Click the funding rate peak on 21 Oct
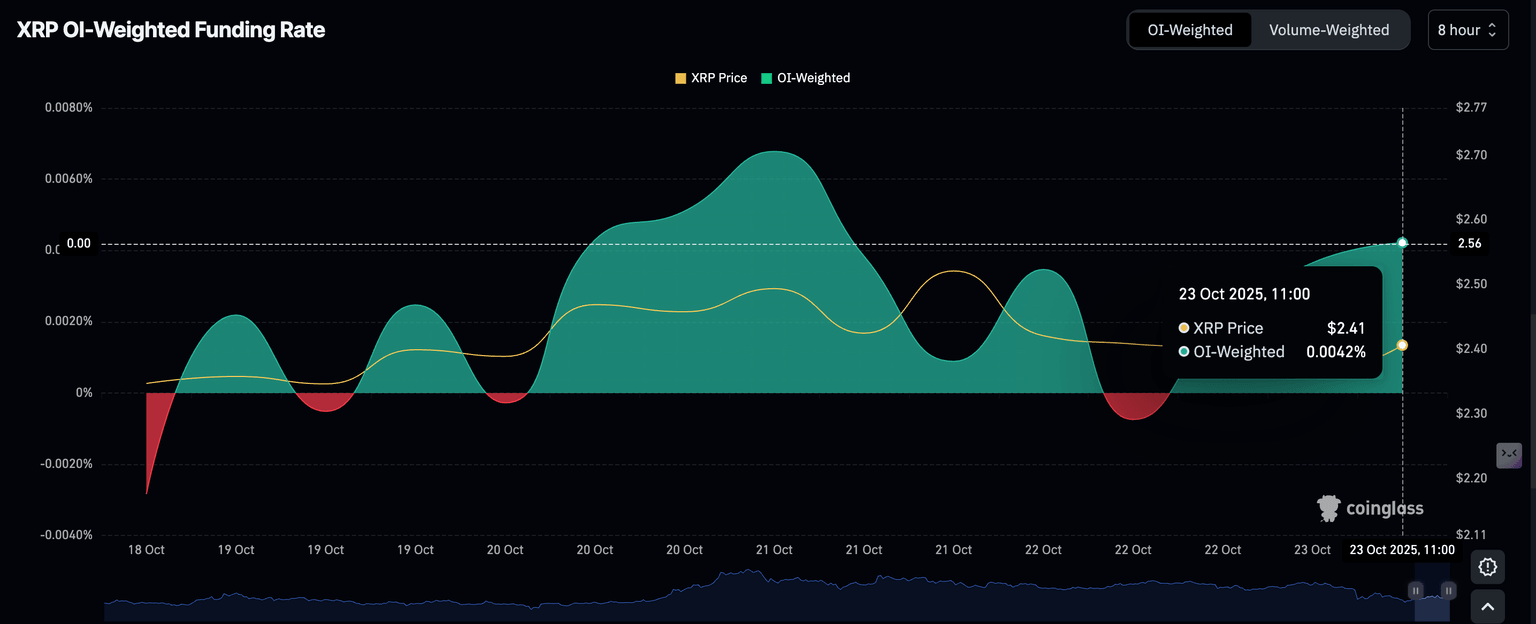Viewport: 1536px width, 624px height. (x=773, y=152)
